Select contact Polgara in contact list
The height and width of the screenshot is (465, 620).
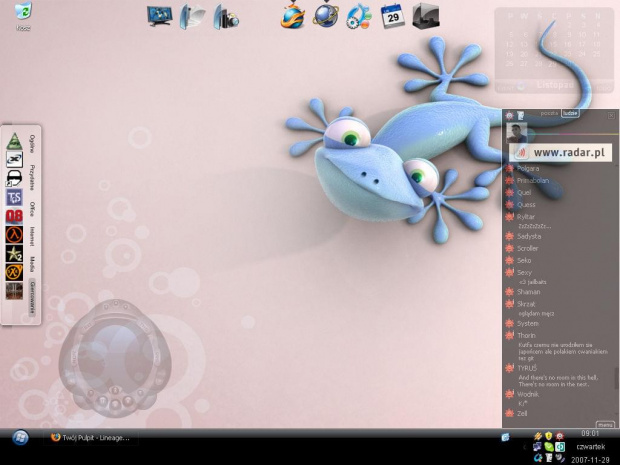pos(529,168)
